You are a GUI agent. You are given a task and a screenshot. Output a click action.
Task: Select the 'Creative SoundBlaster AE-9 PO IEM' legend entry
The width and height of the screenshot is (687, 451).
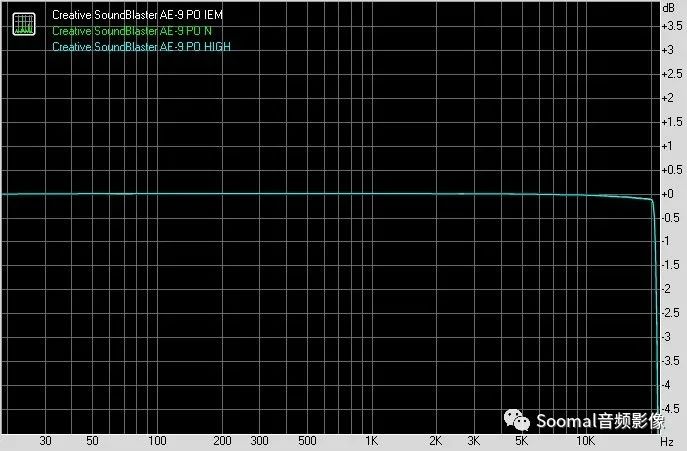tap(138, 15)
